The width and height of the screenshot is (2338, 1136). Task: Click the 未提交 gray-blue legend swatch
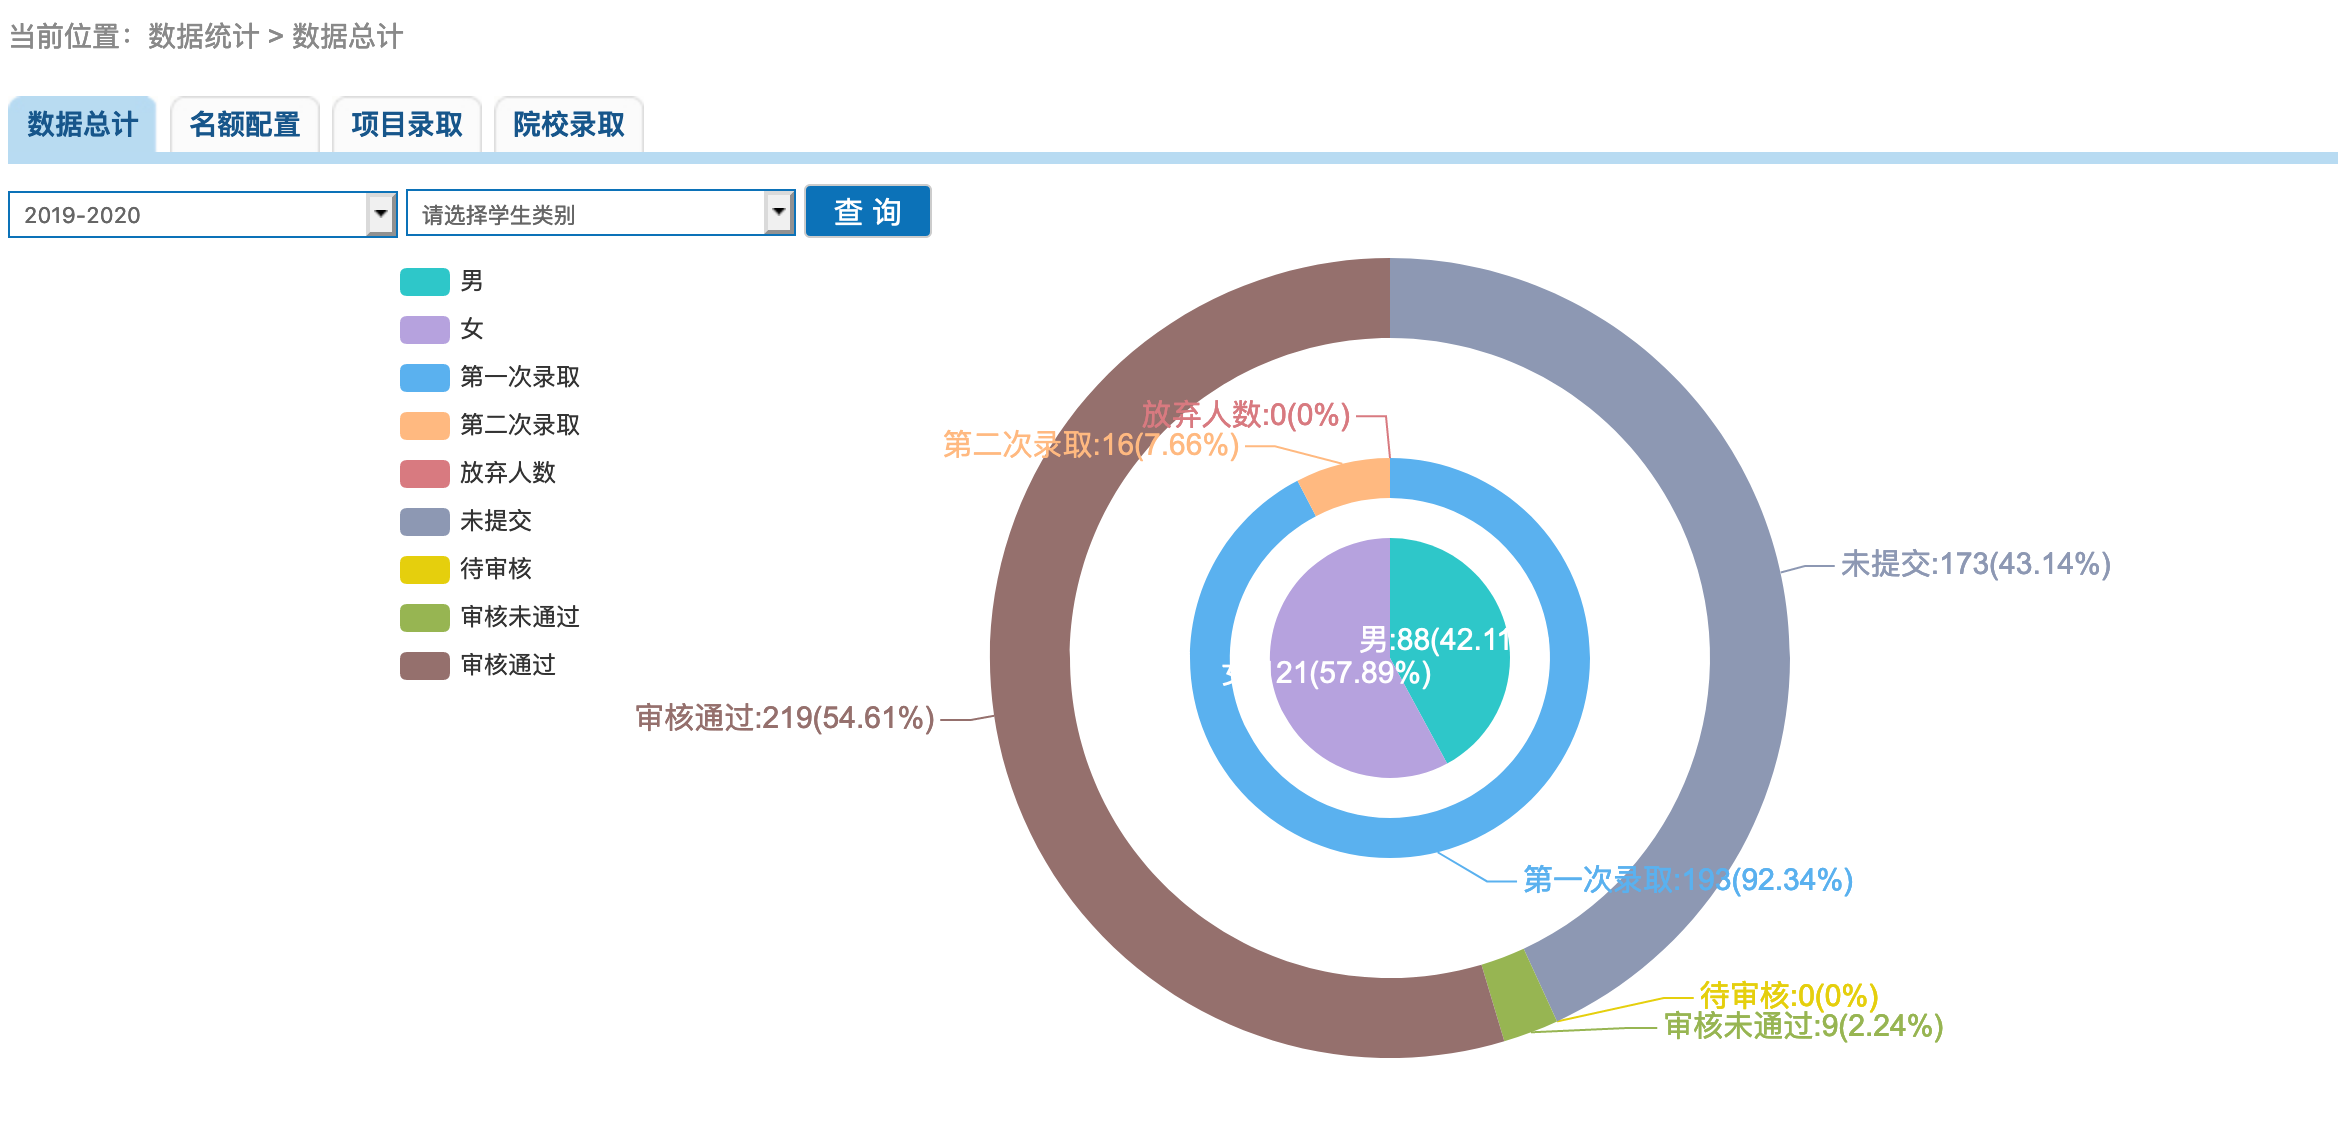click(425, 522)
